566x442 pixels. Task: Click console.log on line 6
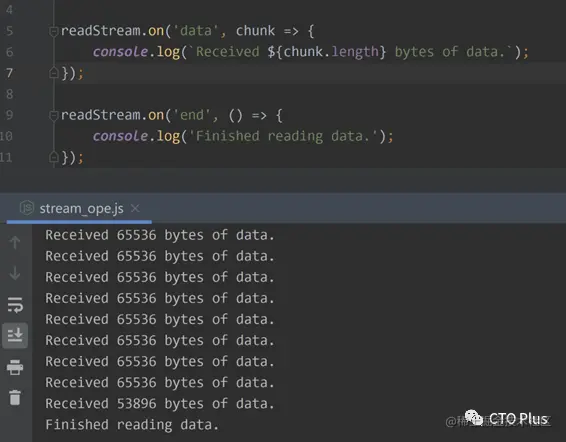136,52
